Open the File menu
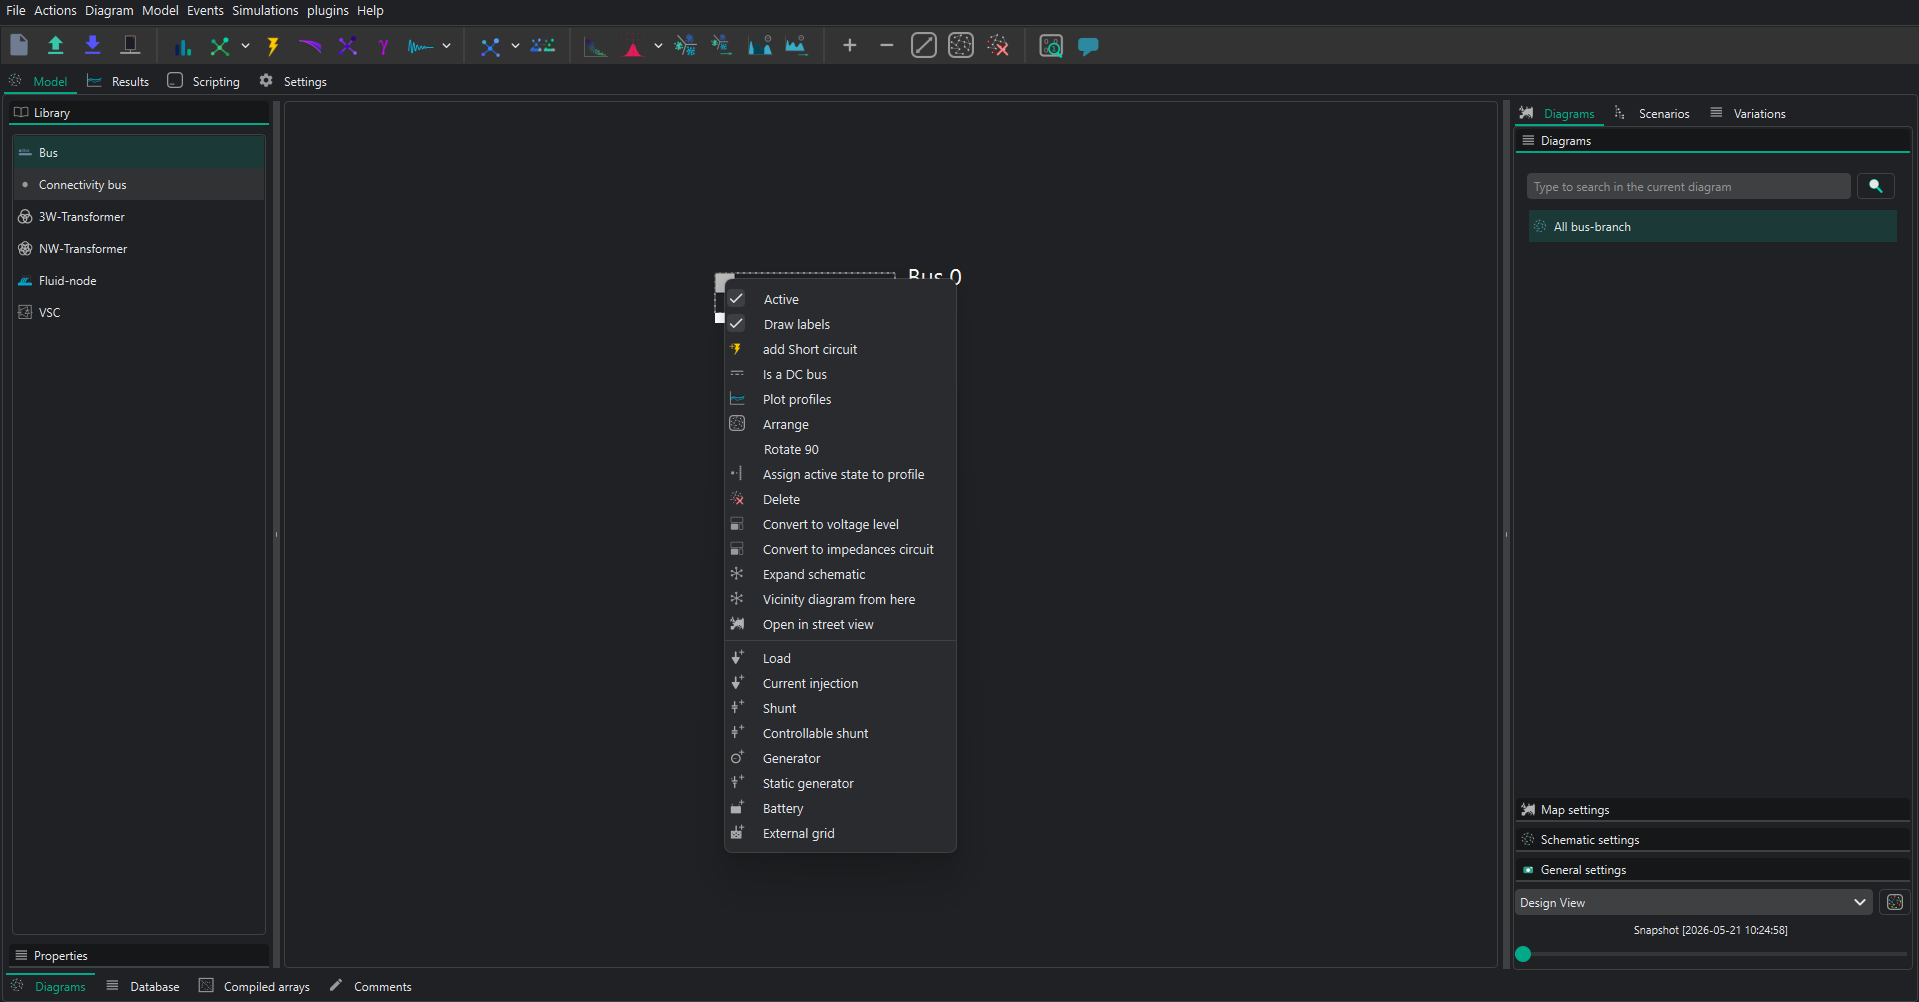 [16, 10]
